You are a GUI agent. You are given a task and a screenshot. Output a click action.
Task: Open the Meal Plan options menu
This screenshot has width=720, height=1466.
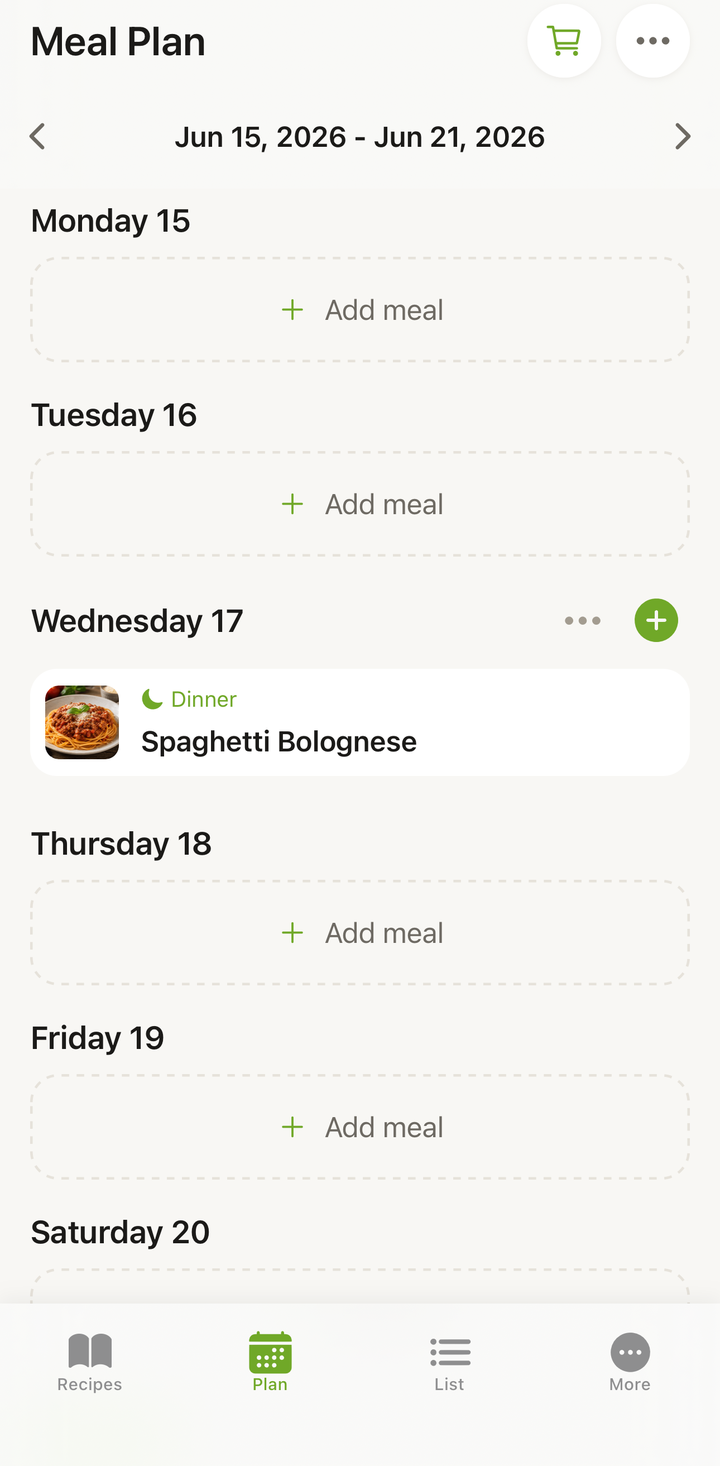(653, 41)
